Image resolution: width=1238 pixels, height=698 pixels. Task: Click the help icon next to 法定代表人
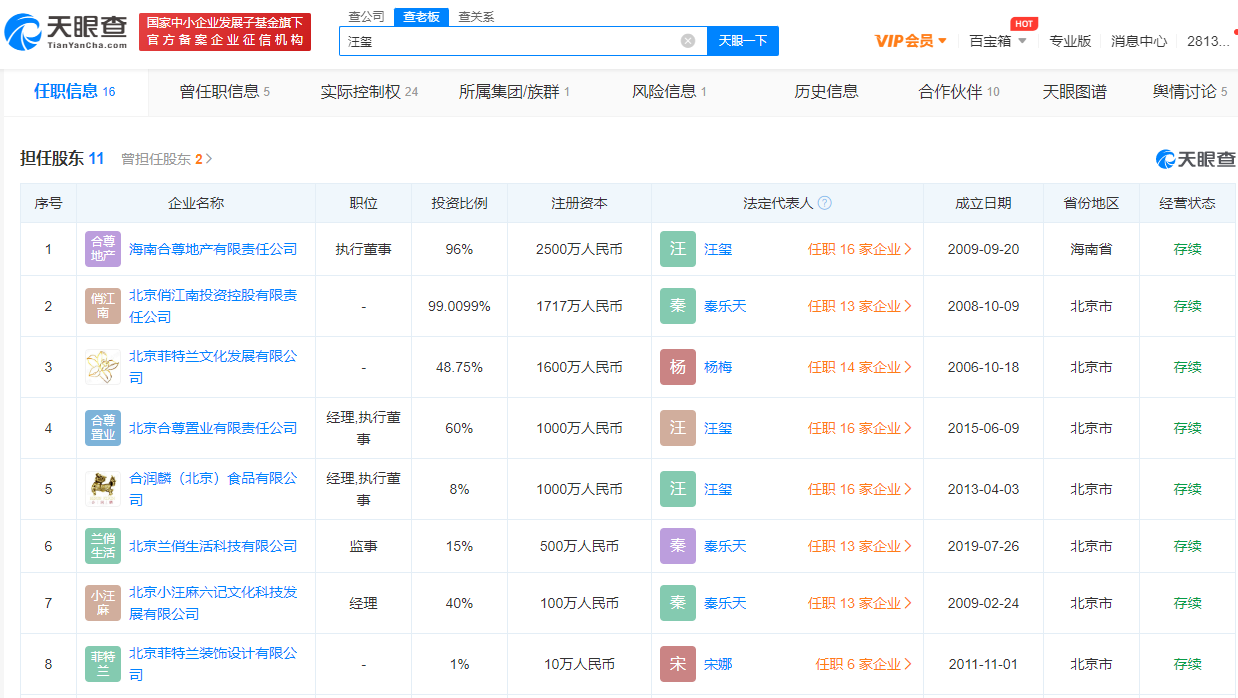pyautogui.click(x=825, y=203)
